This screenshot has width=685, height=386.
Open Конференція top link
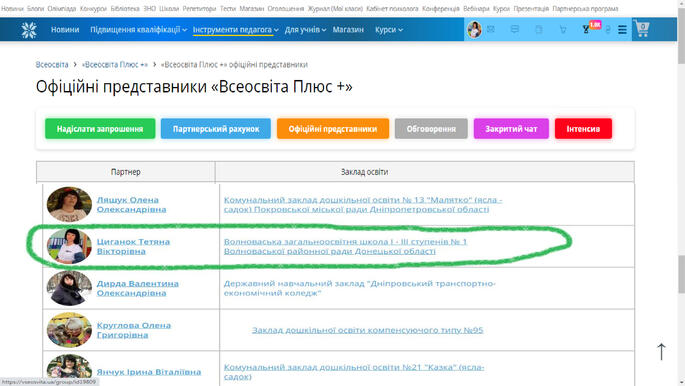pyautogui.click(x=441, y=8)
